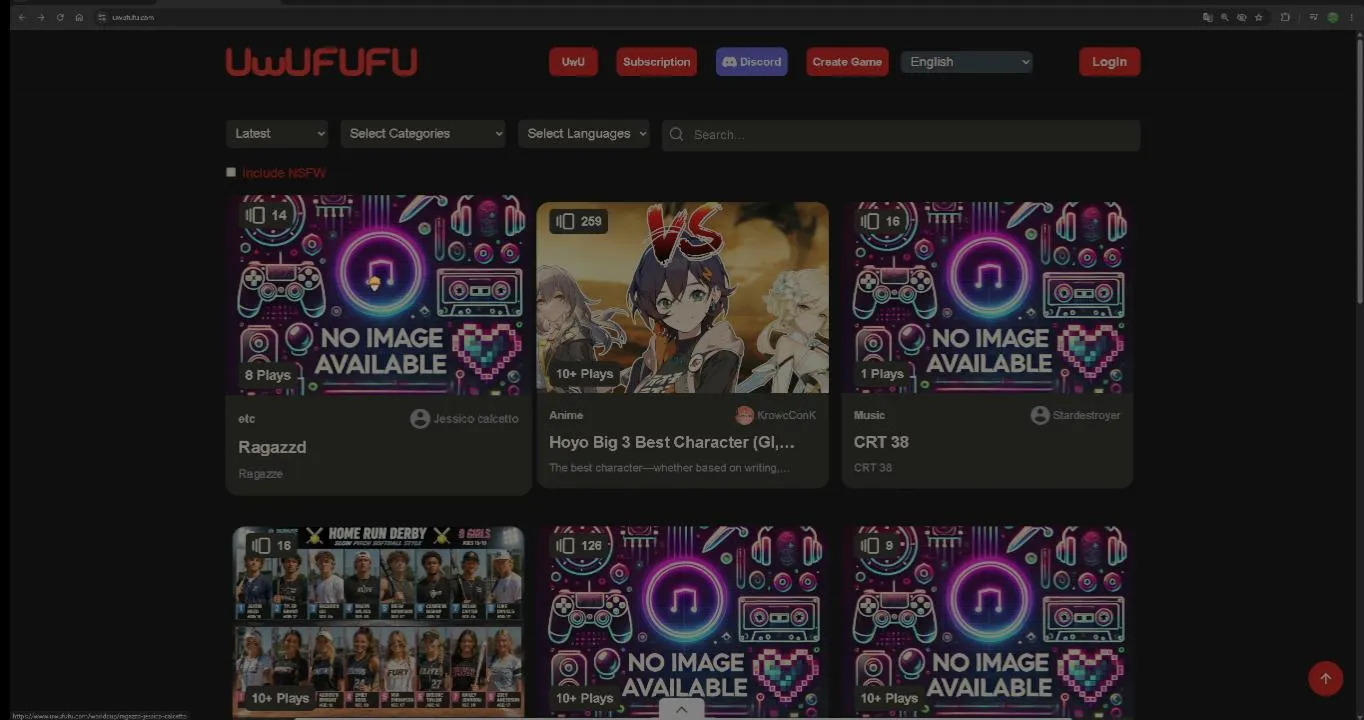
Task: Open the Hoyo Big 3 VS thumbnail
Action: [x=683, y=298]
